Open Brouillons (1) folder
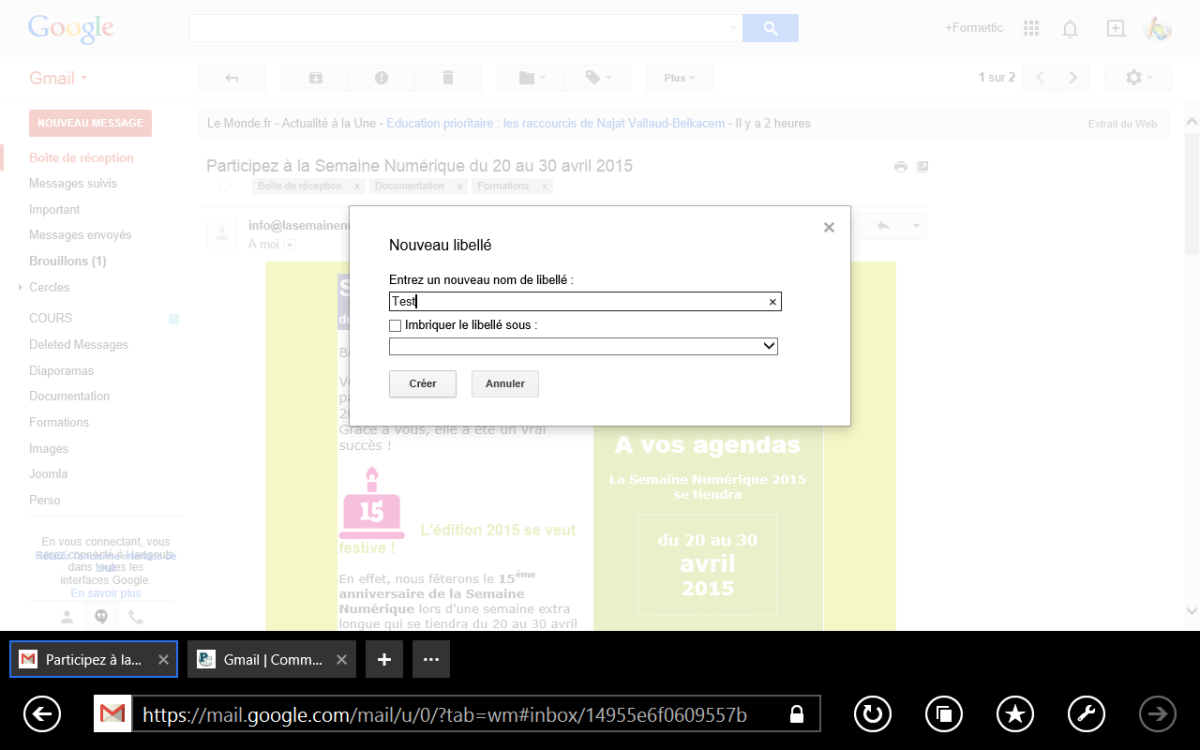This screenshot has width=1200, height=750. (67, 261)
